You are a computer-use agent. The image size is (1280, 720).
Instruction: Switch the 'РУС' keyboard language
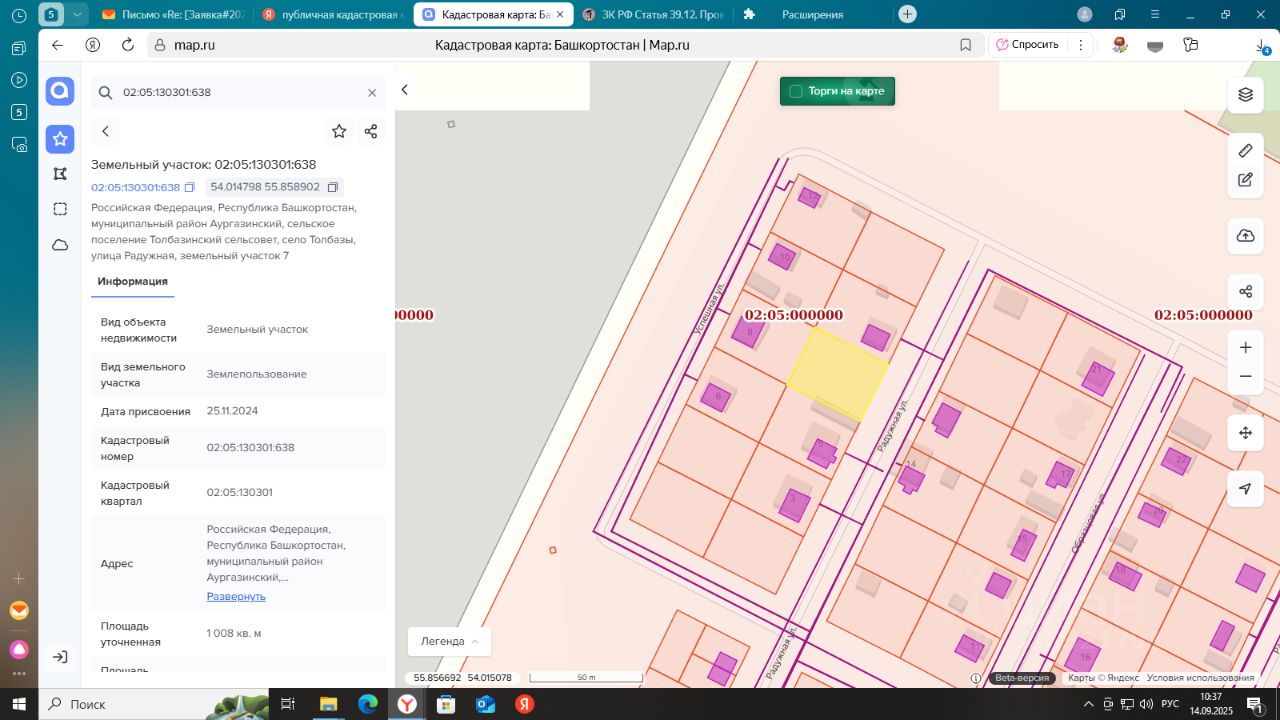point(1170,704)
